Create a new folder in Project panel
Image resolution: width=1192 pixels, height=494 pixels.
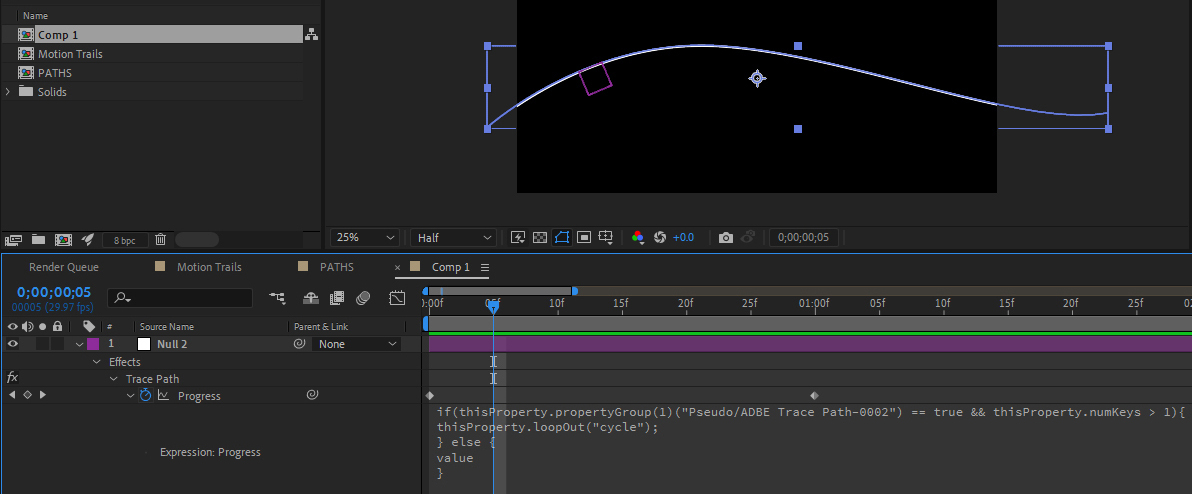coord(38,239)
